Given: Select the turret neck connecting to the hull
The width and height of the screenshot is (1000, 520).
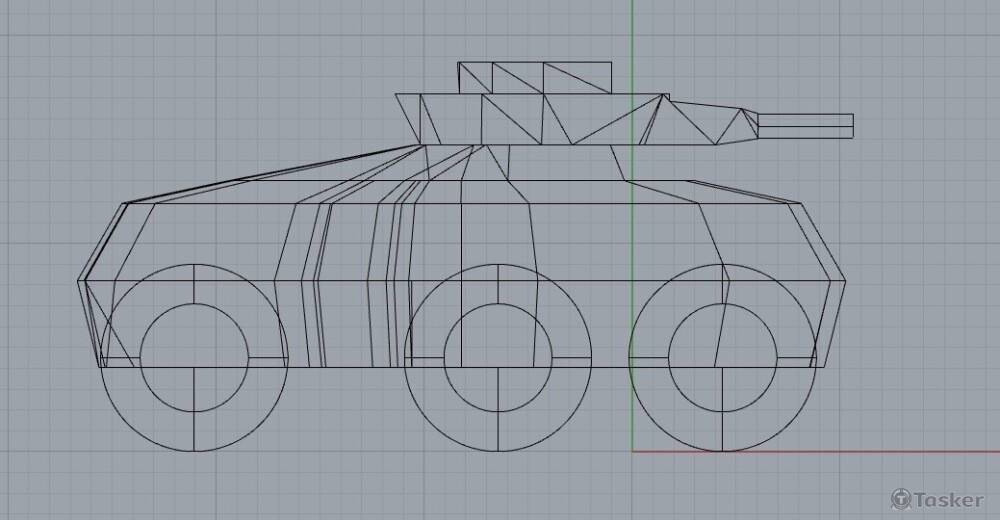Looking at the screenshot, I should 560,162.
